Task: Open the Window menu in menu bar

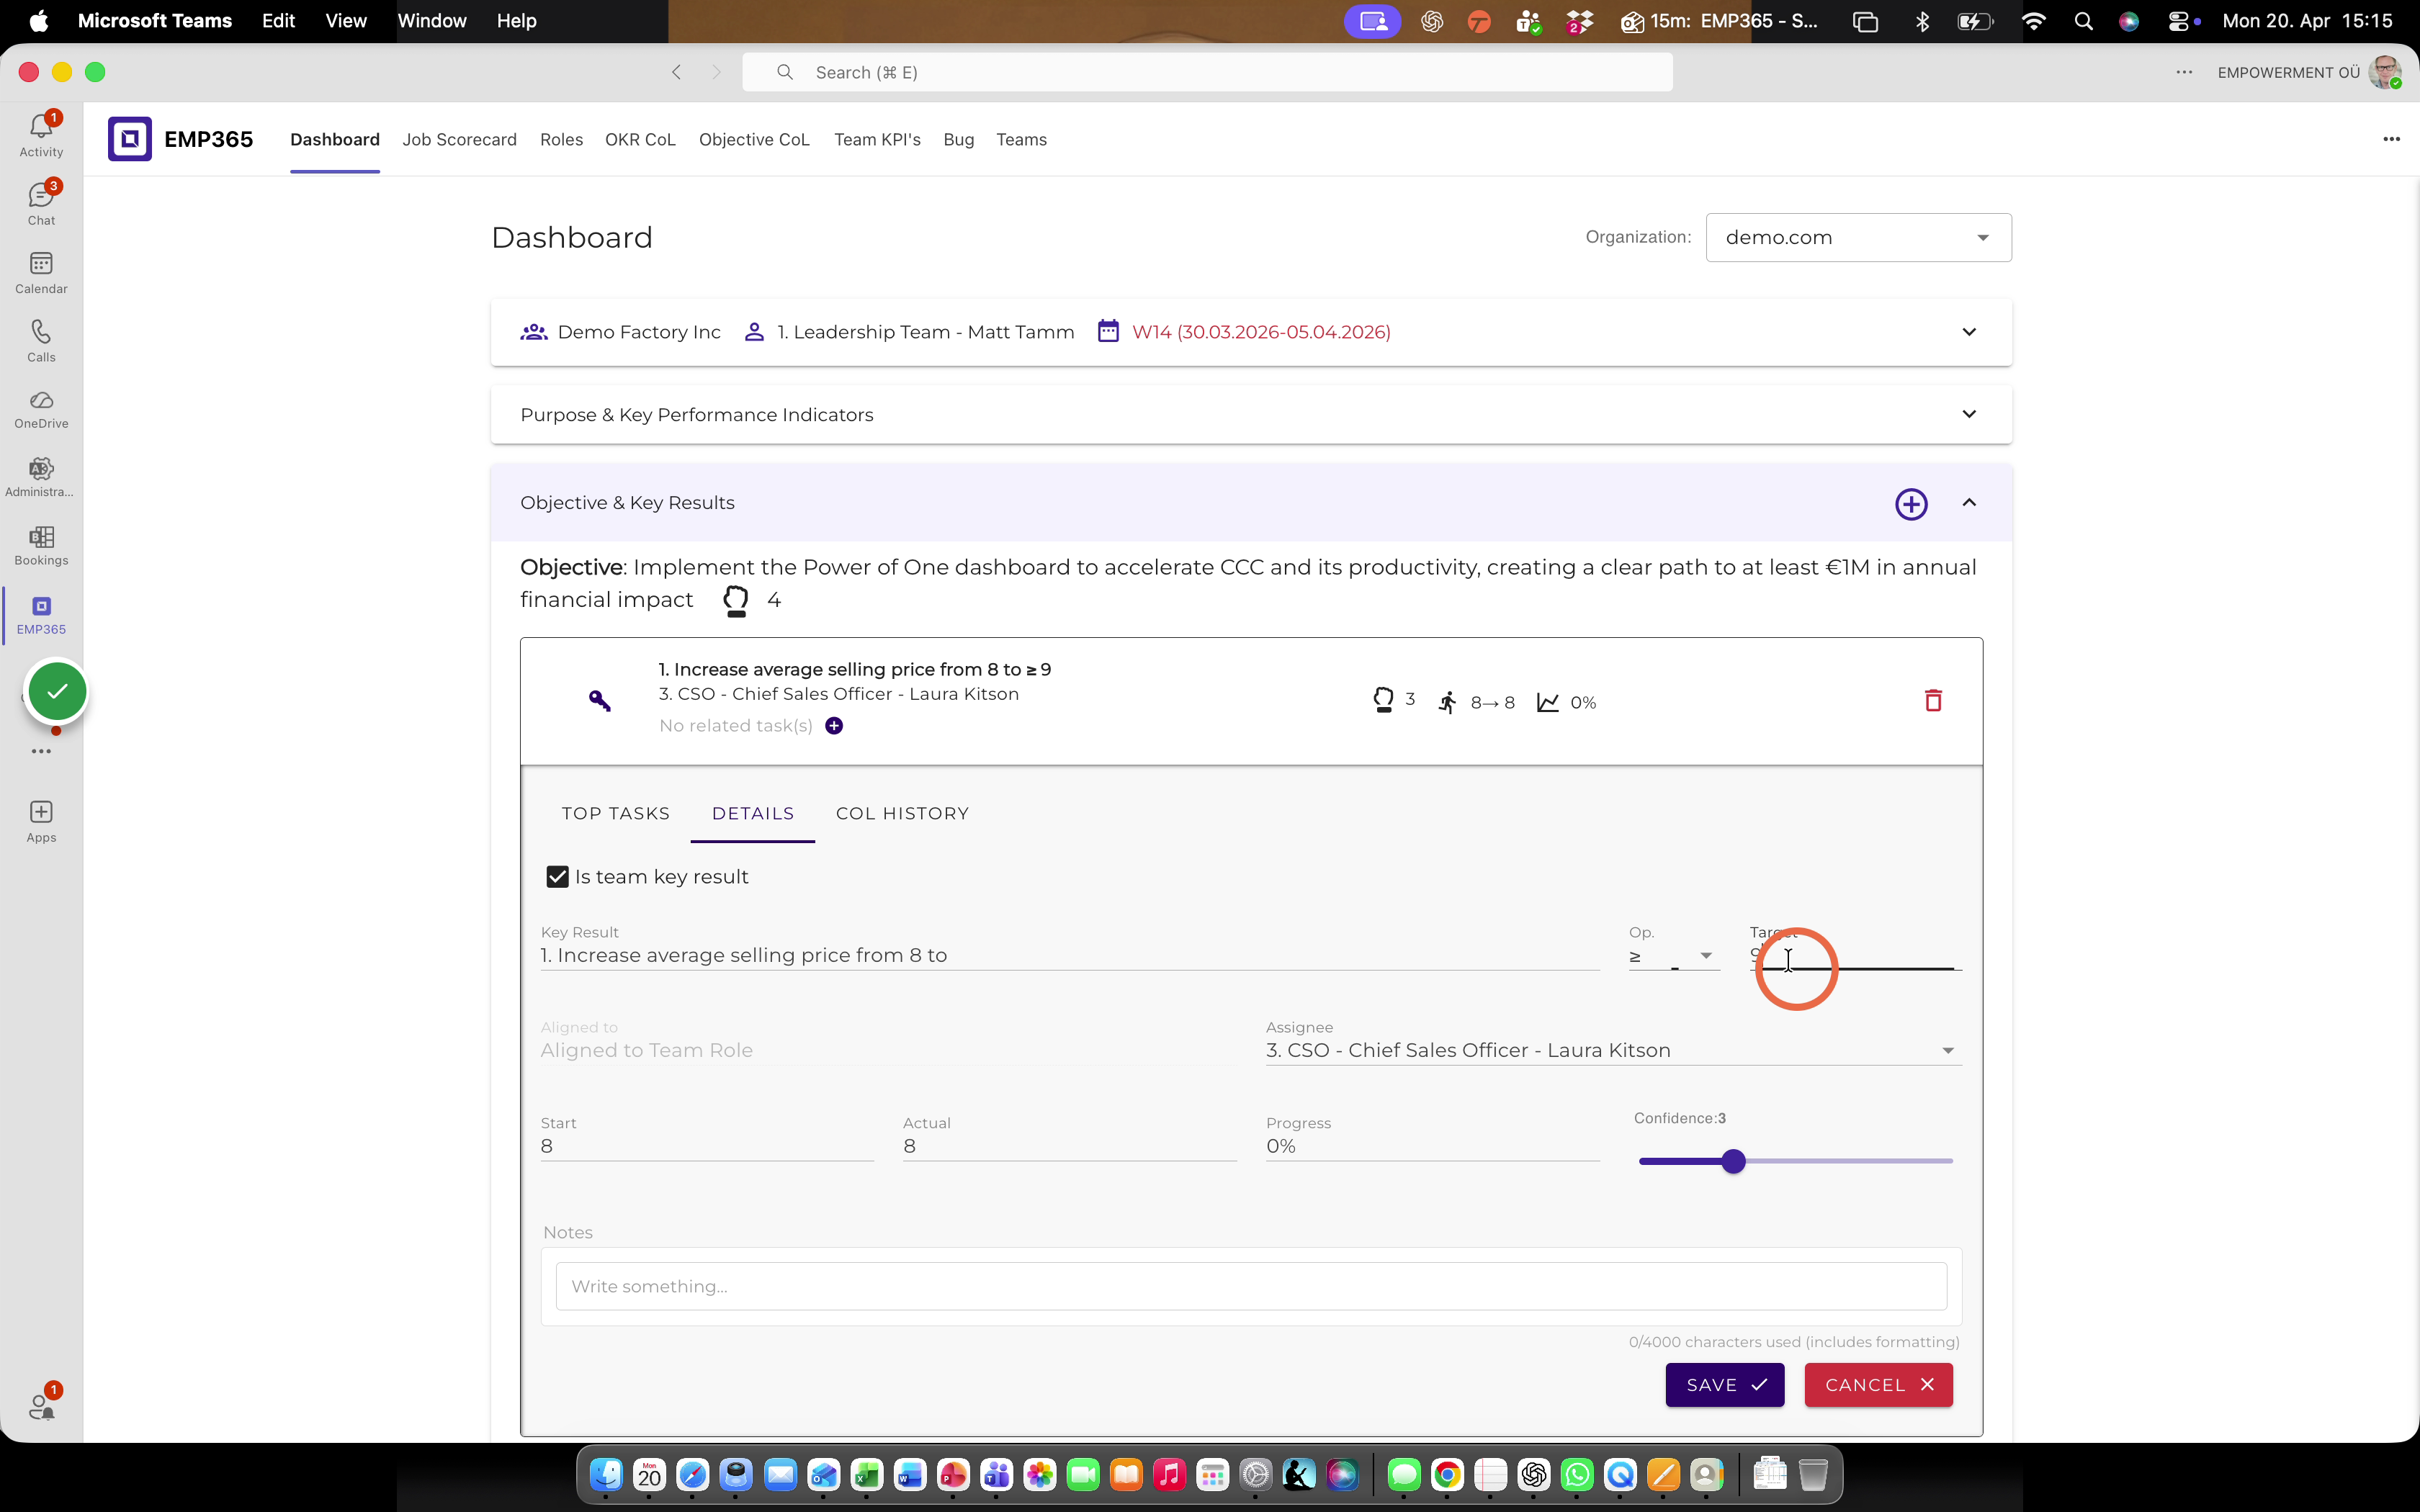Action: [432, 21]
